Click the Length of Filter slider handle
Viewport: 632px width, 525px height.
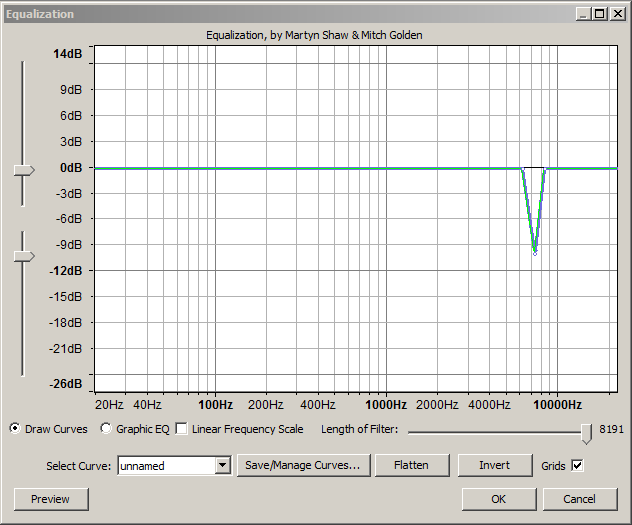point(586,430)
